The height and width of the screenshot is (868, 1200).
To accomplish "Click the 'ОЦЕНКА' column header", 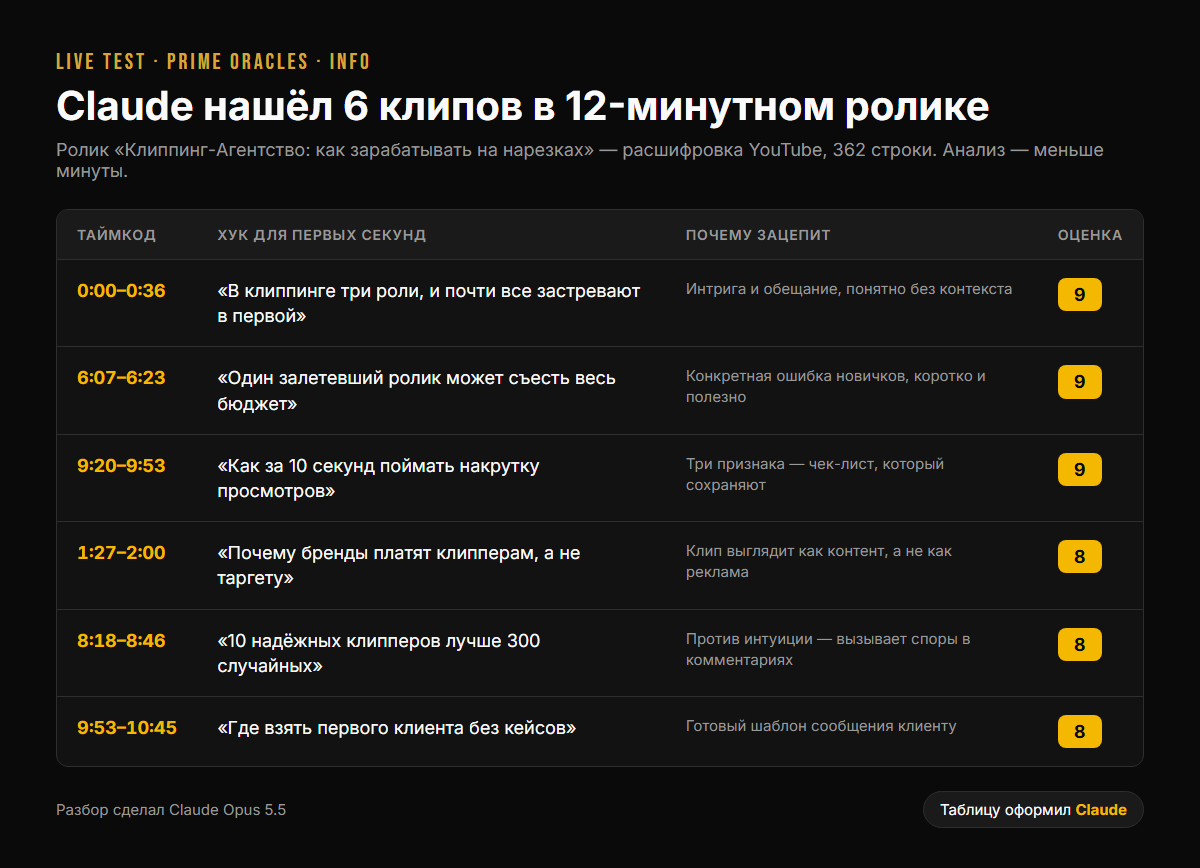I will pos(1090,235).
